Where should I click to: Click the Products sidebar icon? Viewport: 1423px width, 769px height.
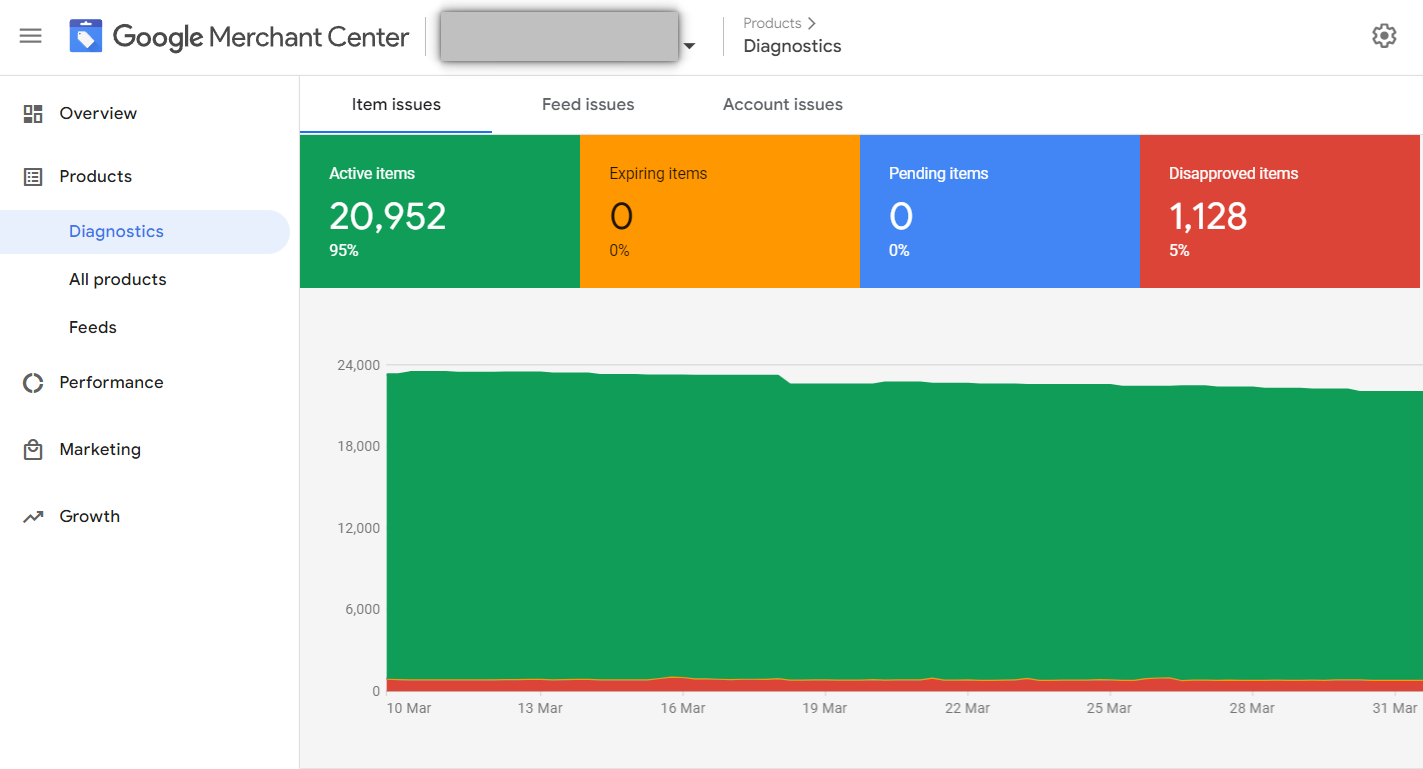33,176
